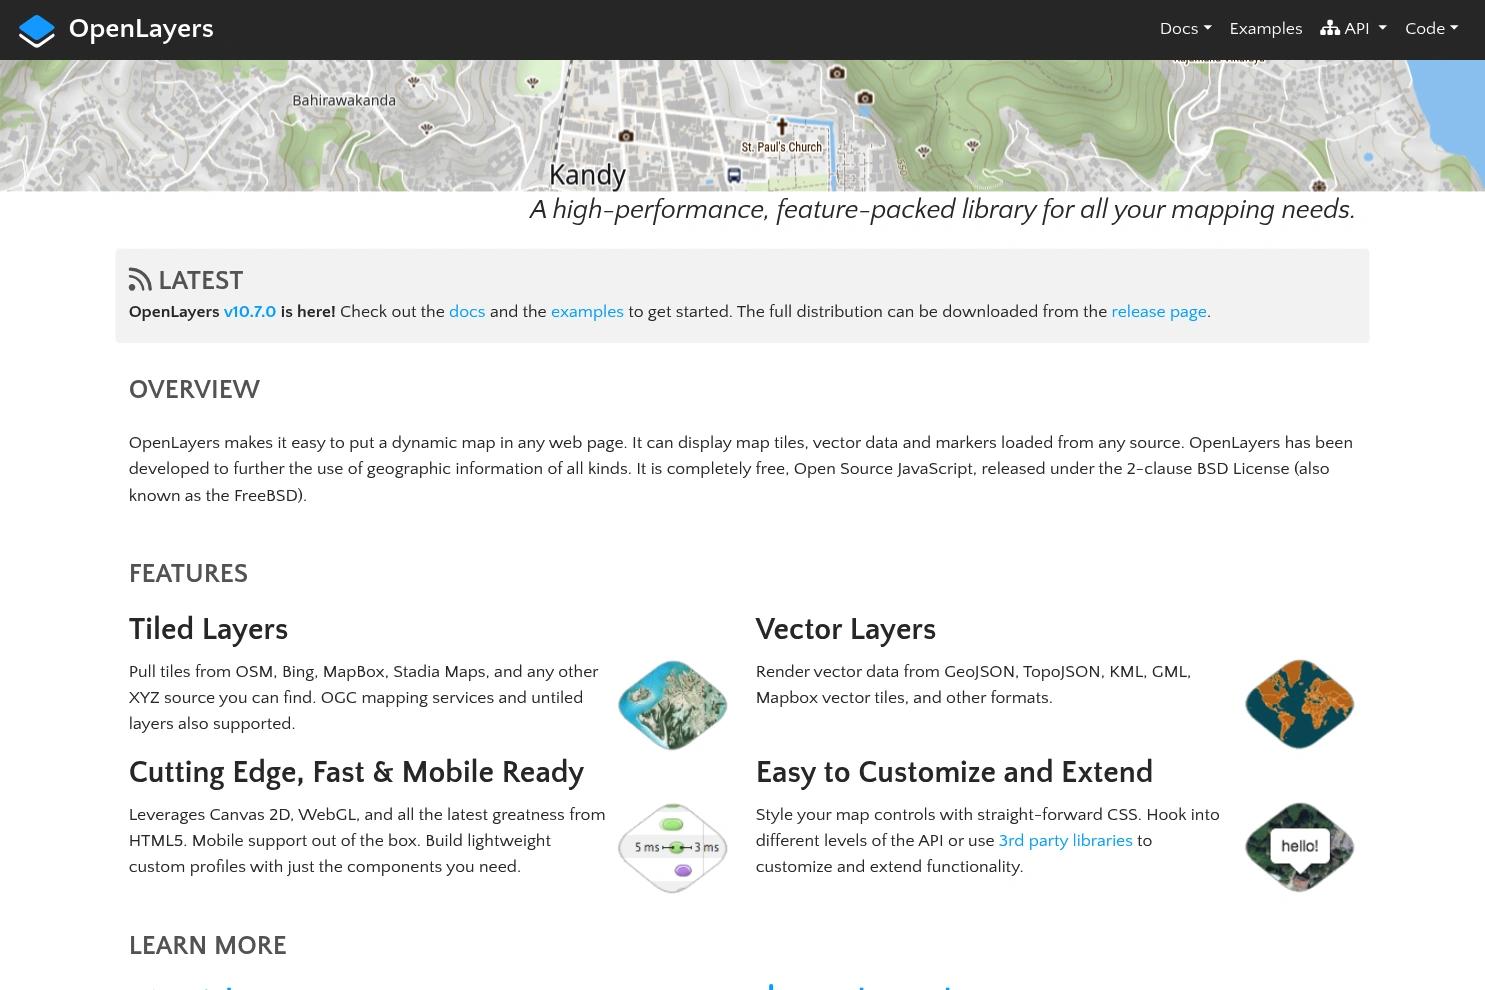Open the 3rd party libraries link
Screen dimensions: 1485x990
[1065, 841]
